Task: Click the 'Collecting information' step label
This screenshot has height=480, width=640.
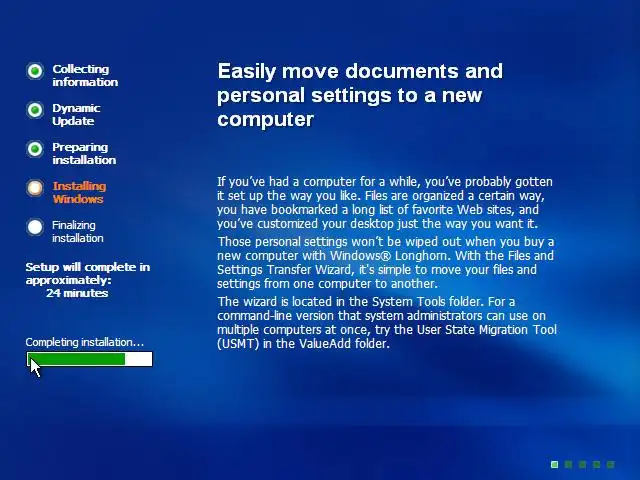Action: pos(85,76)
